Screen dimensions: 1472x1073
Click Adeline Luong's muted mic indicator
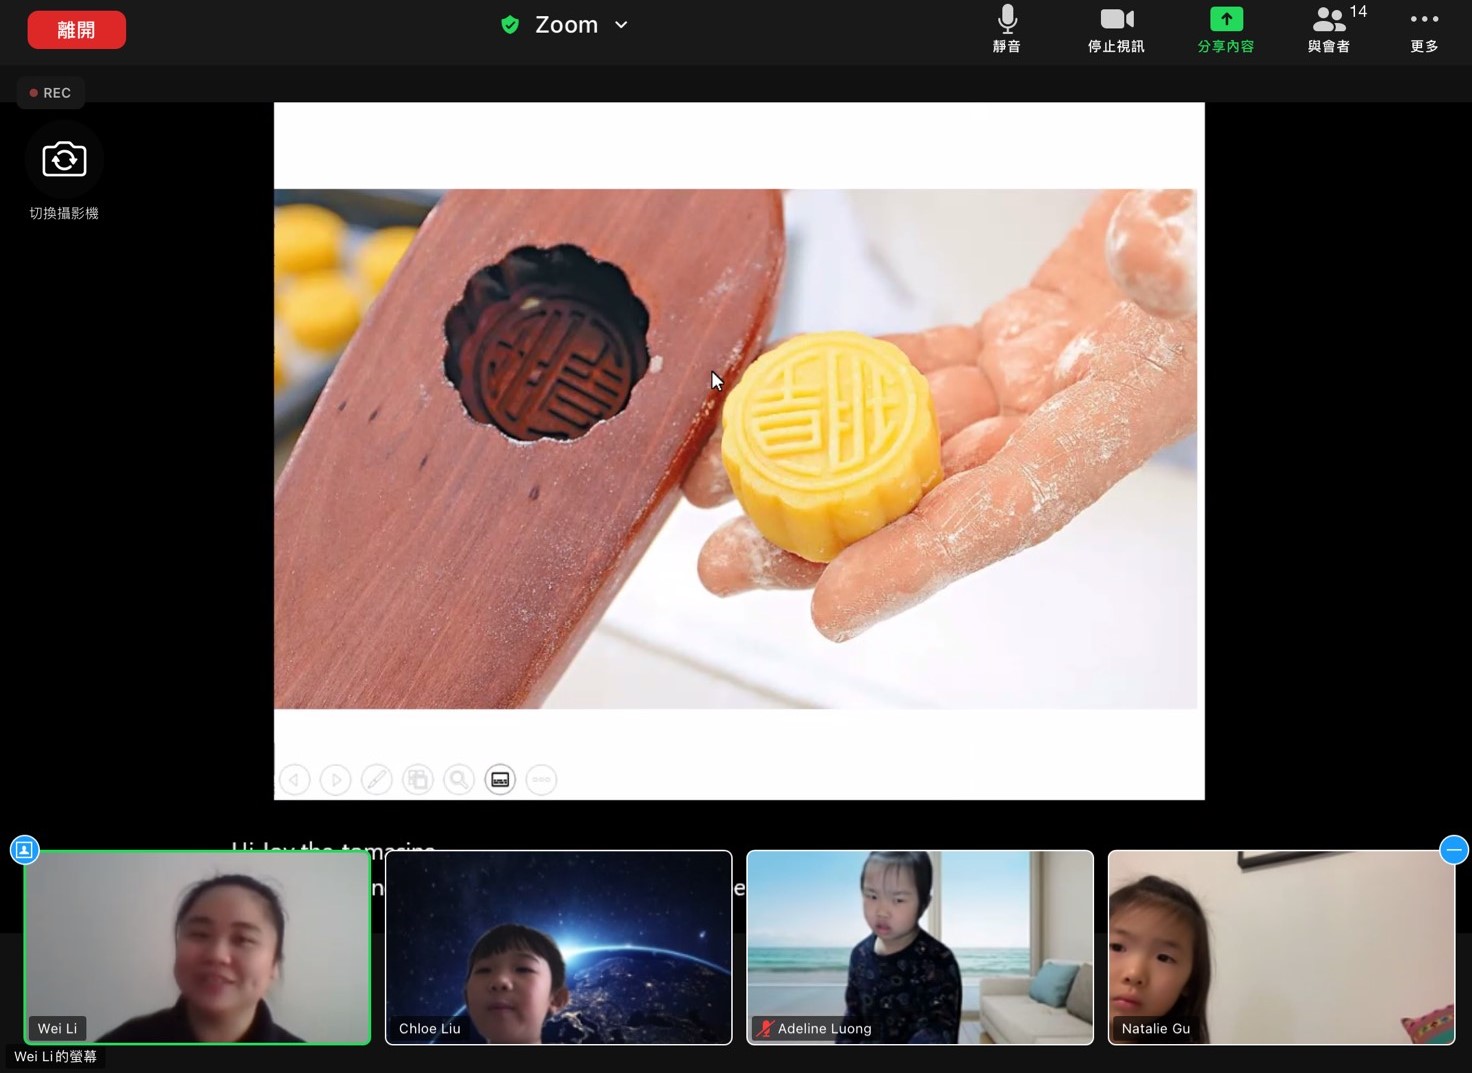click(765, 1028)
